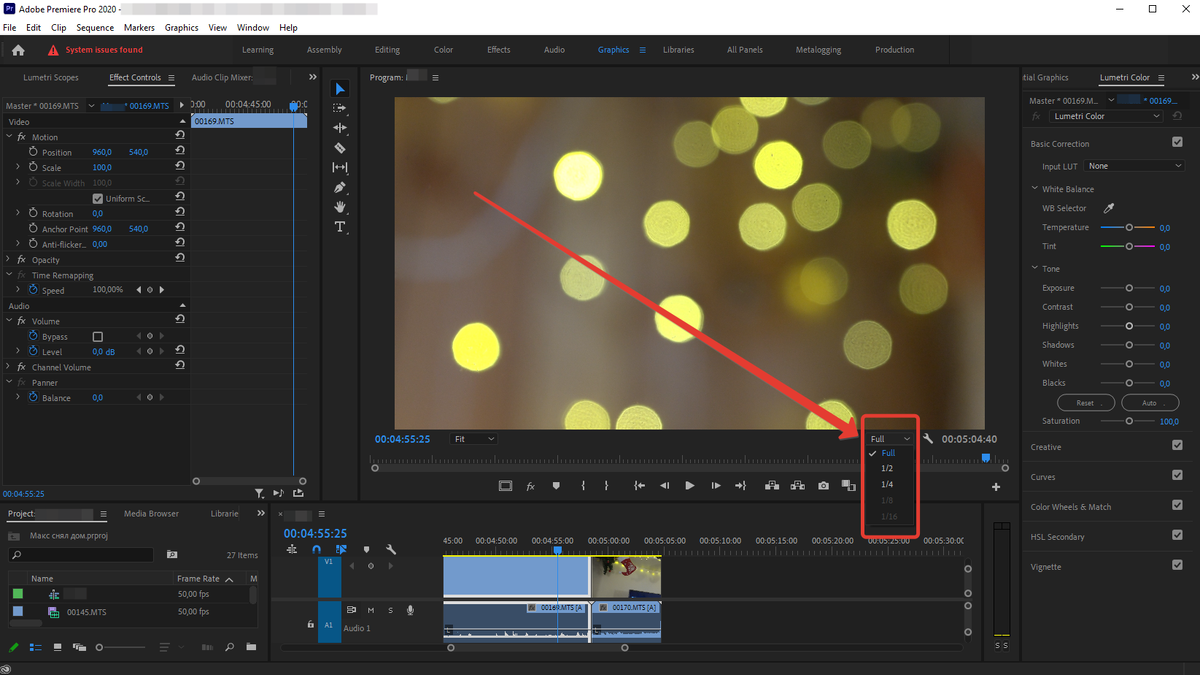The image size is (1200, 675).
Task: Toggle Linked Selection in timeline
Action: click(x=341, y=549)
